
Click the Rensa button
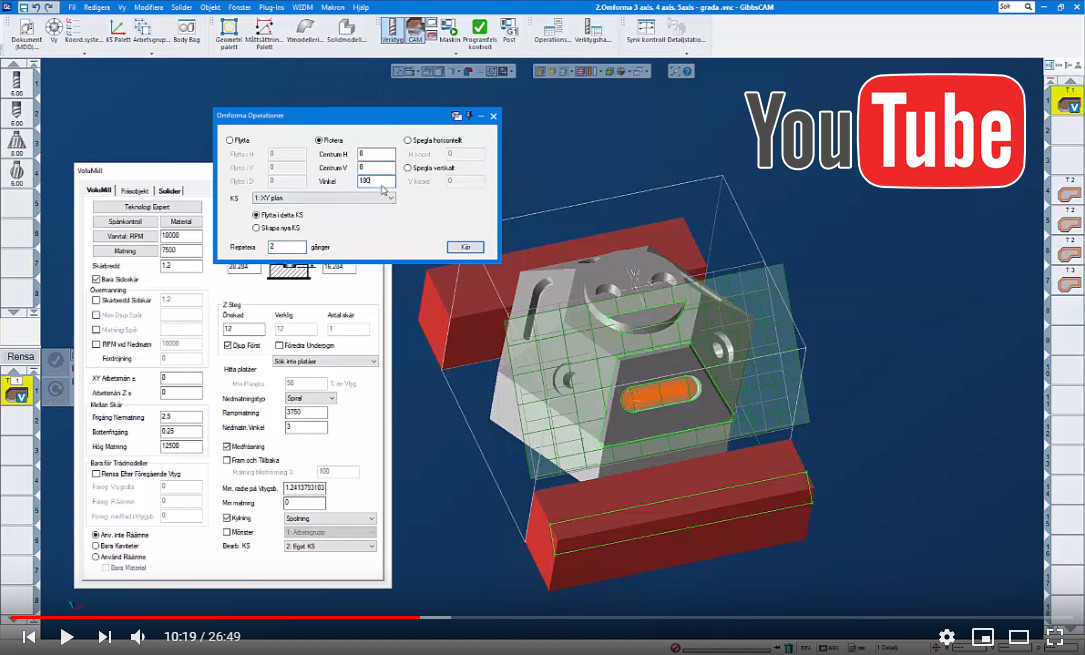coord(20,356)
